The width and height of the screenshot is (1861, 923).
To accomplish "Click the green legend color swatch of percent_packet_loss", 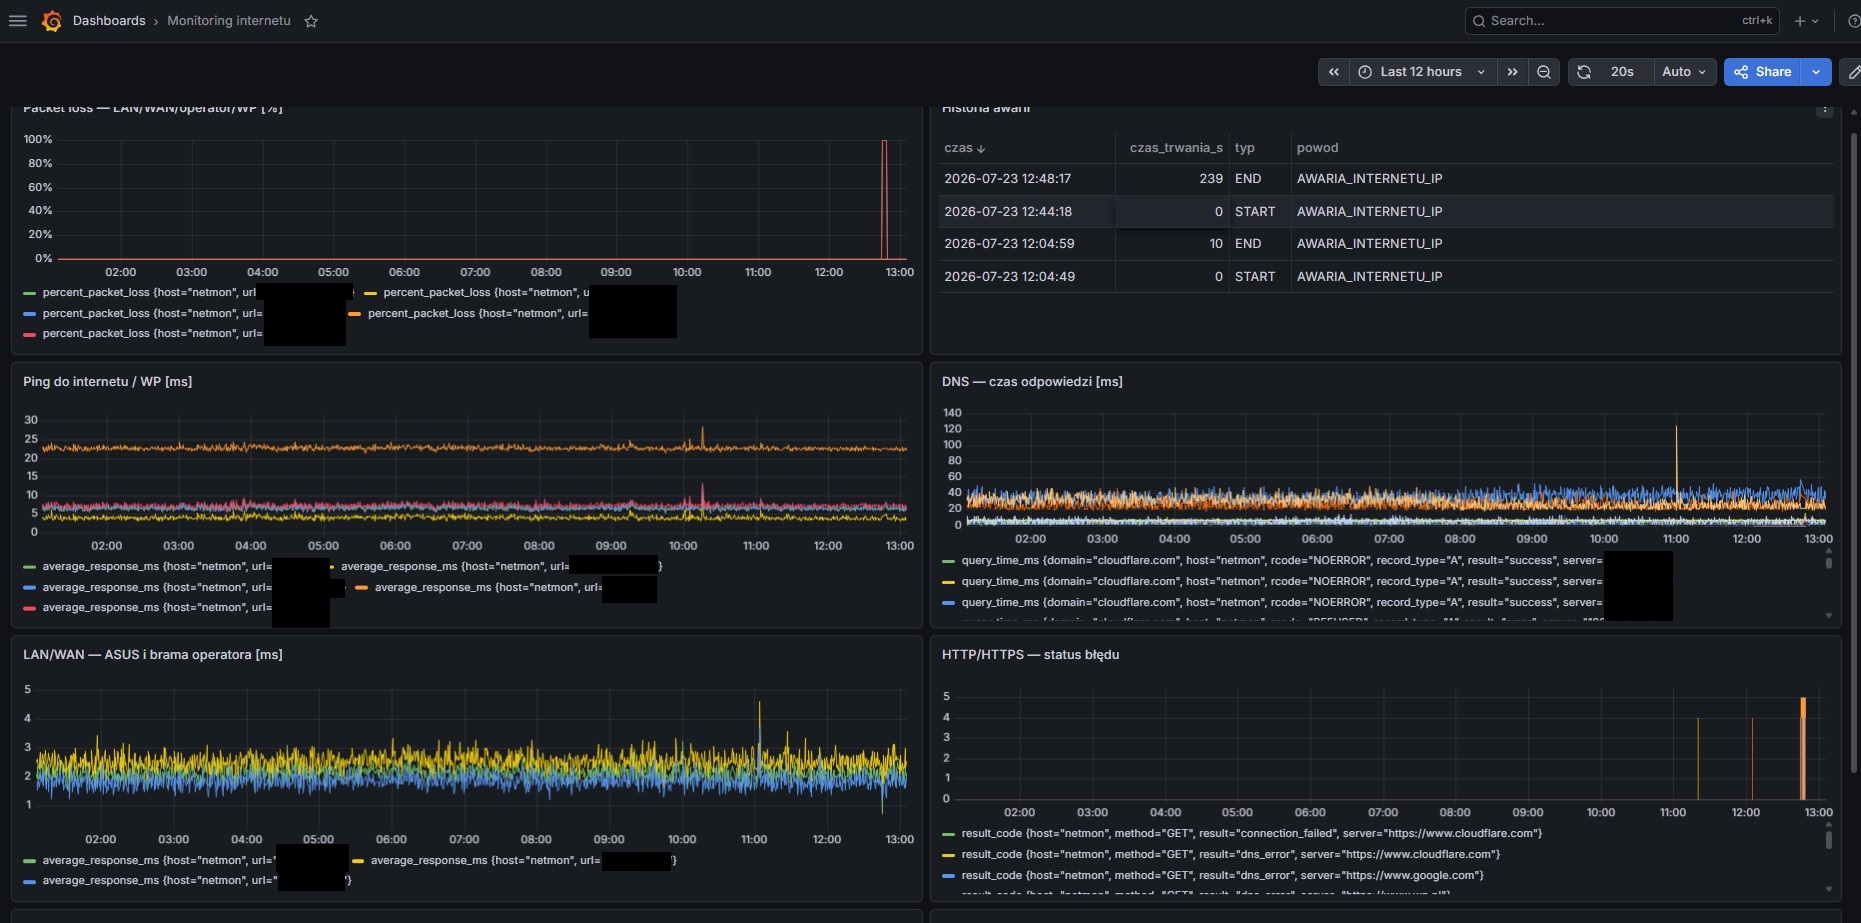I will pyautogui.click(x=29, y=293).
